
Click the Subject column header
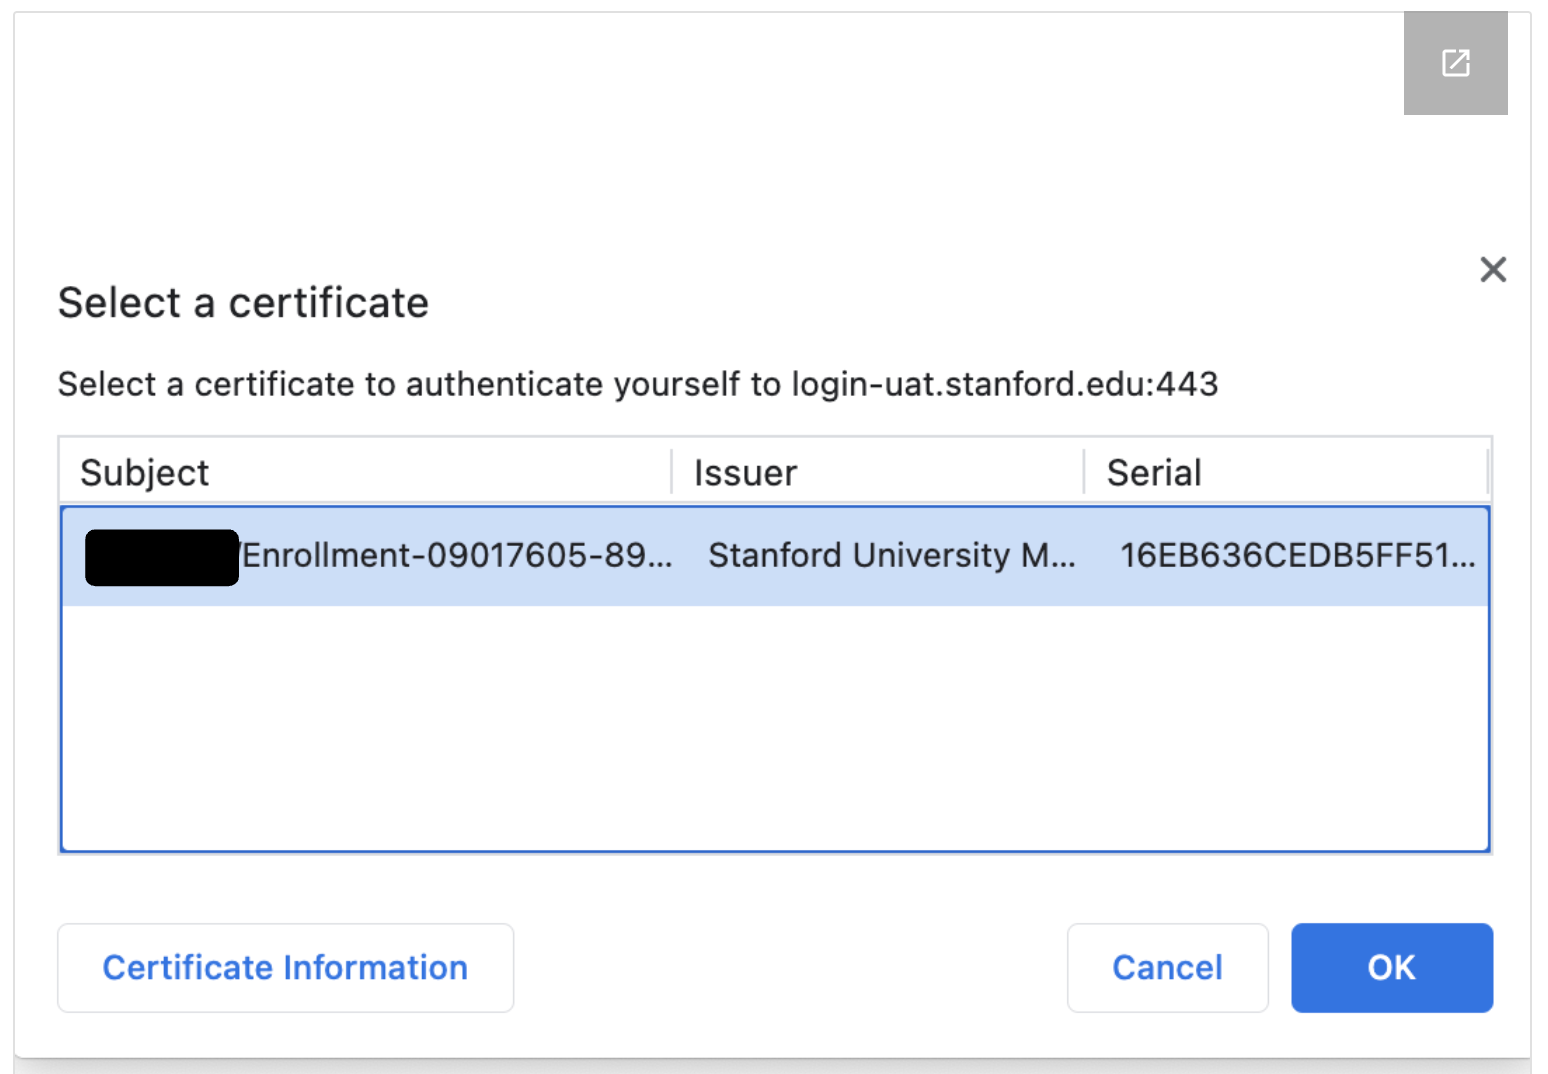tap(144, 471)
